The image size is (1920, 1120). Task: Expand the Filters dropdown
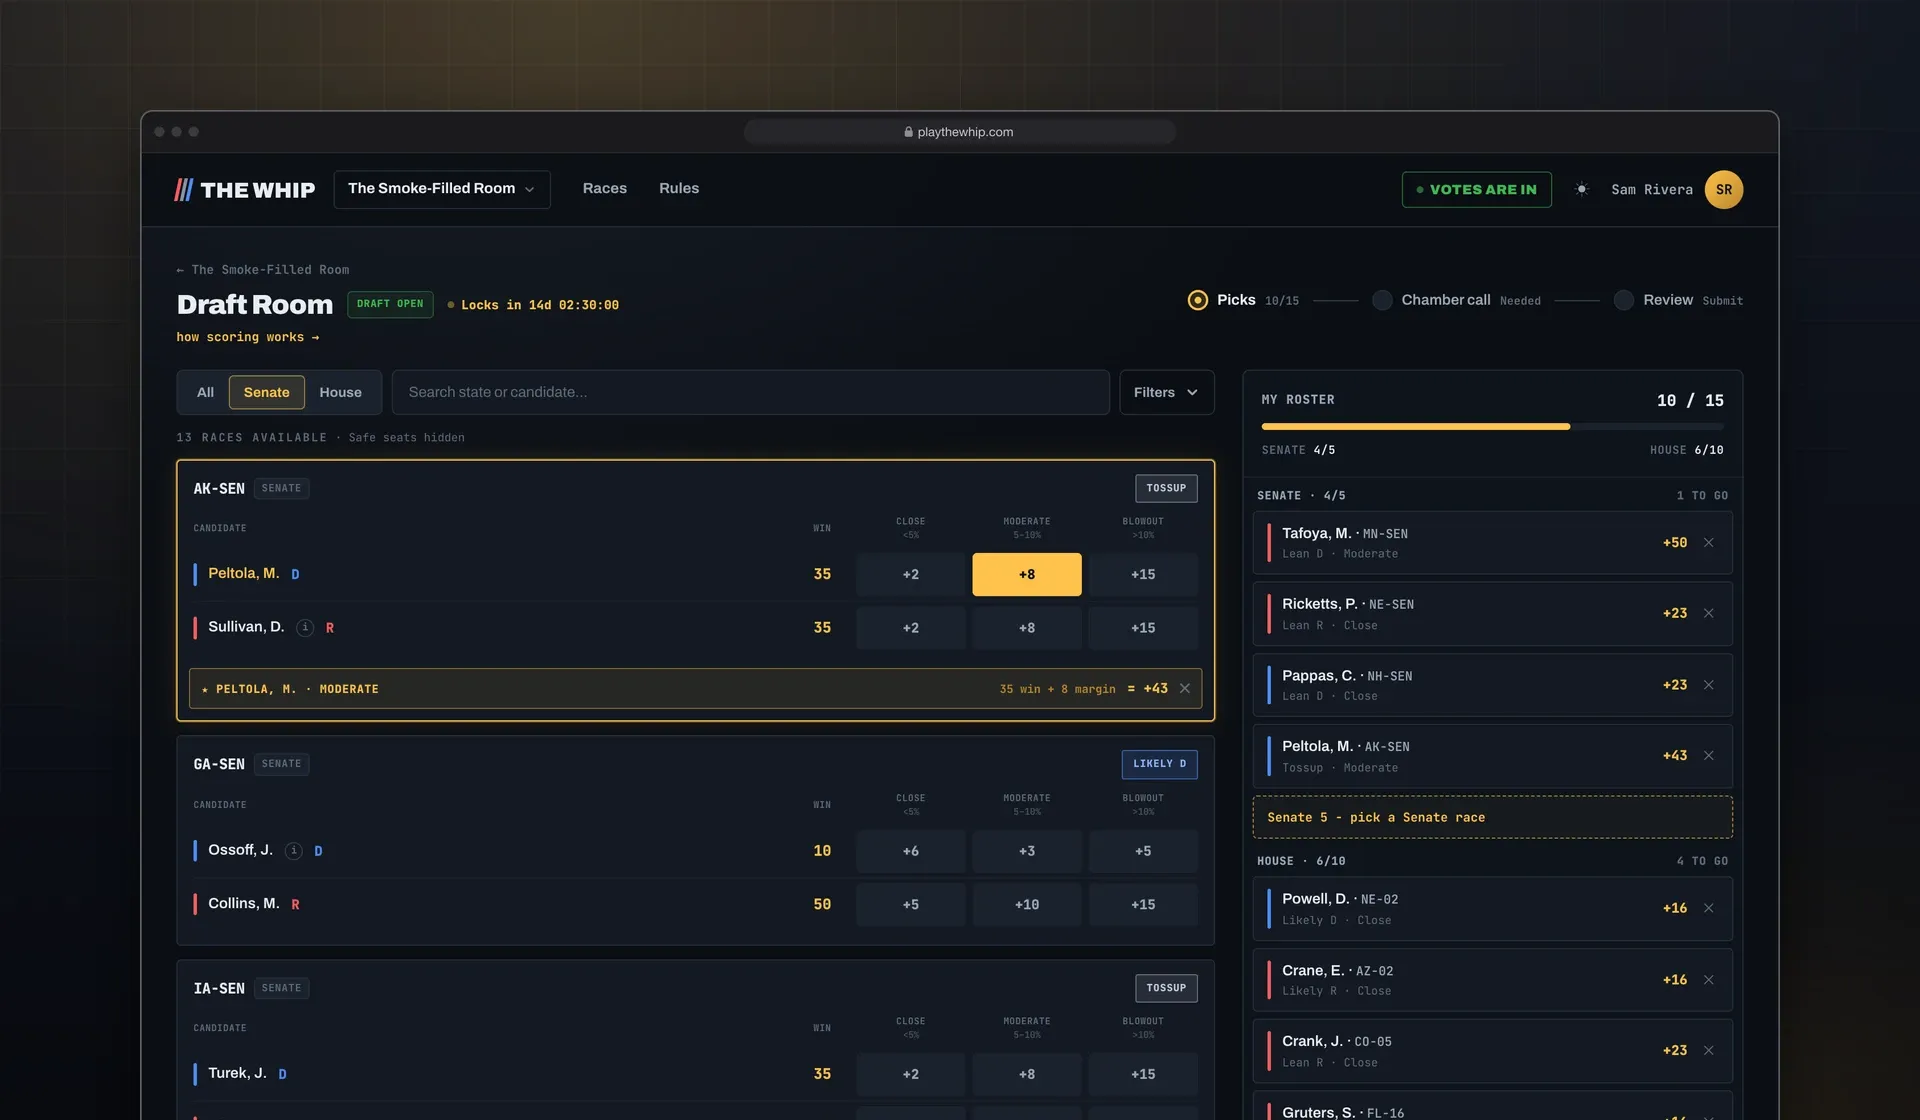(x=1166, y=392)
